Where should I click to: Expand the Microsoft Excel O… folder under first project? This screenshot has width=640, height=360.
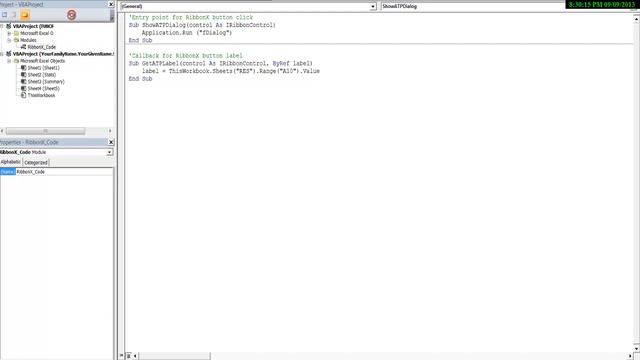[x=9, y=33]
